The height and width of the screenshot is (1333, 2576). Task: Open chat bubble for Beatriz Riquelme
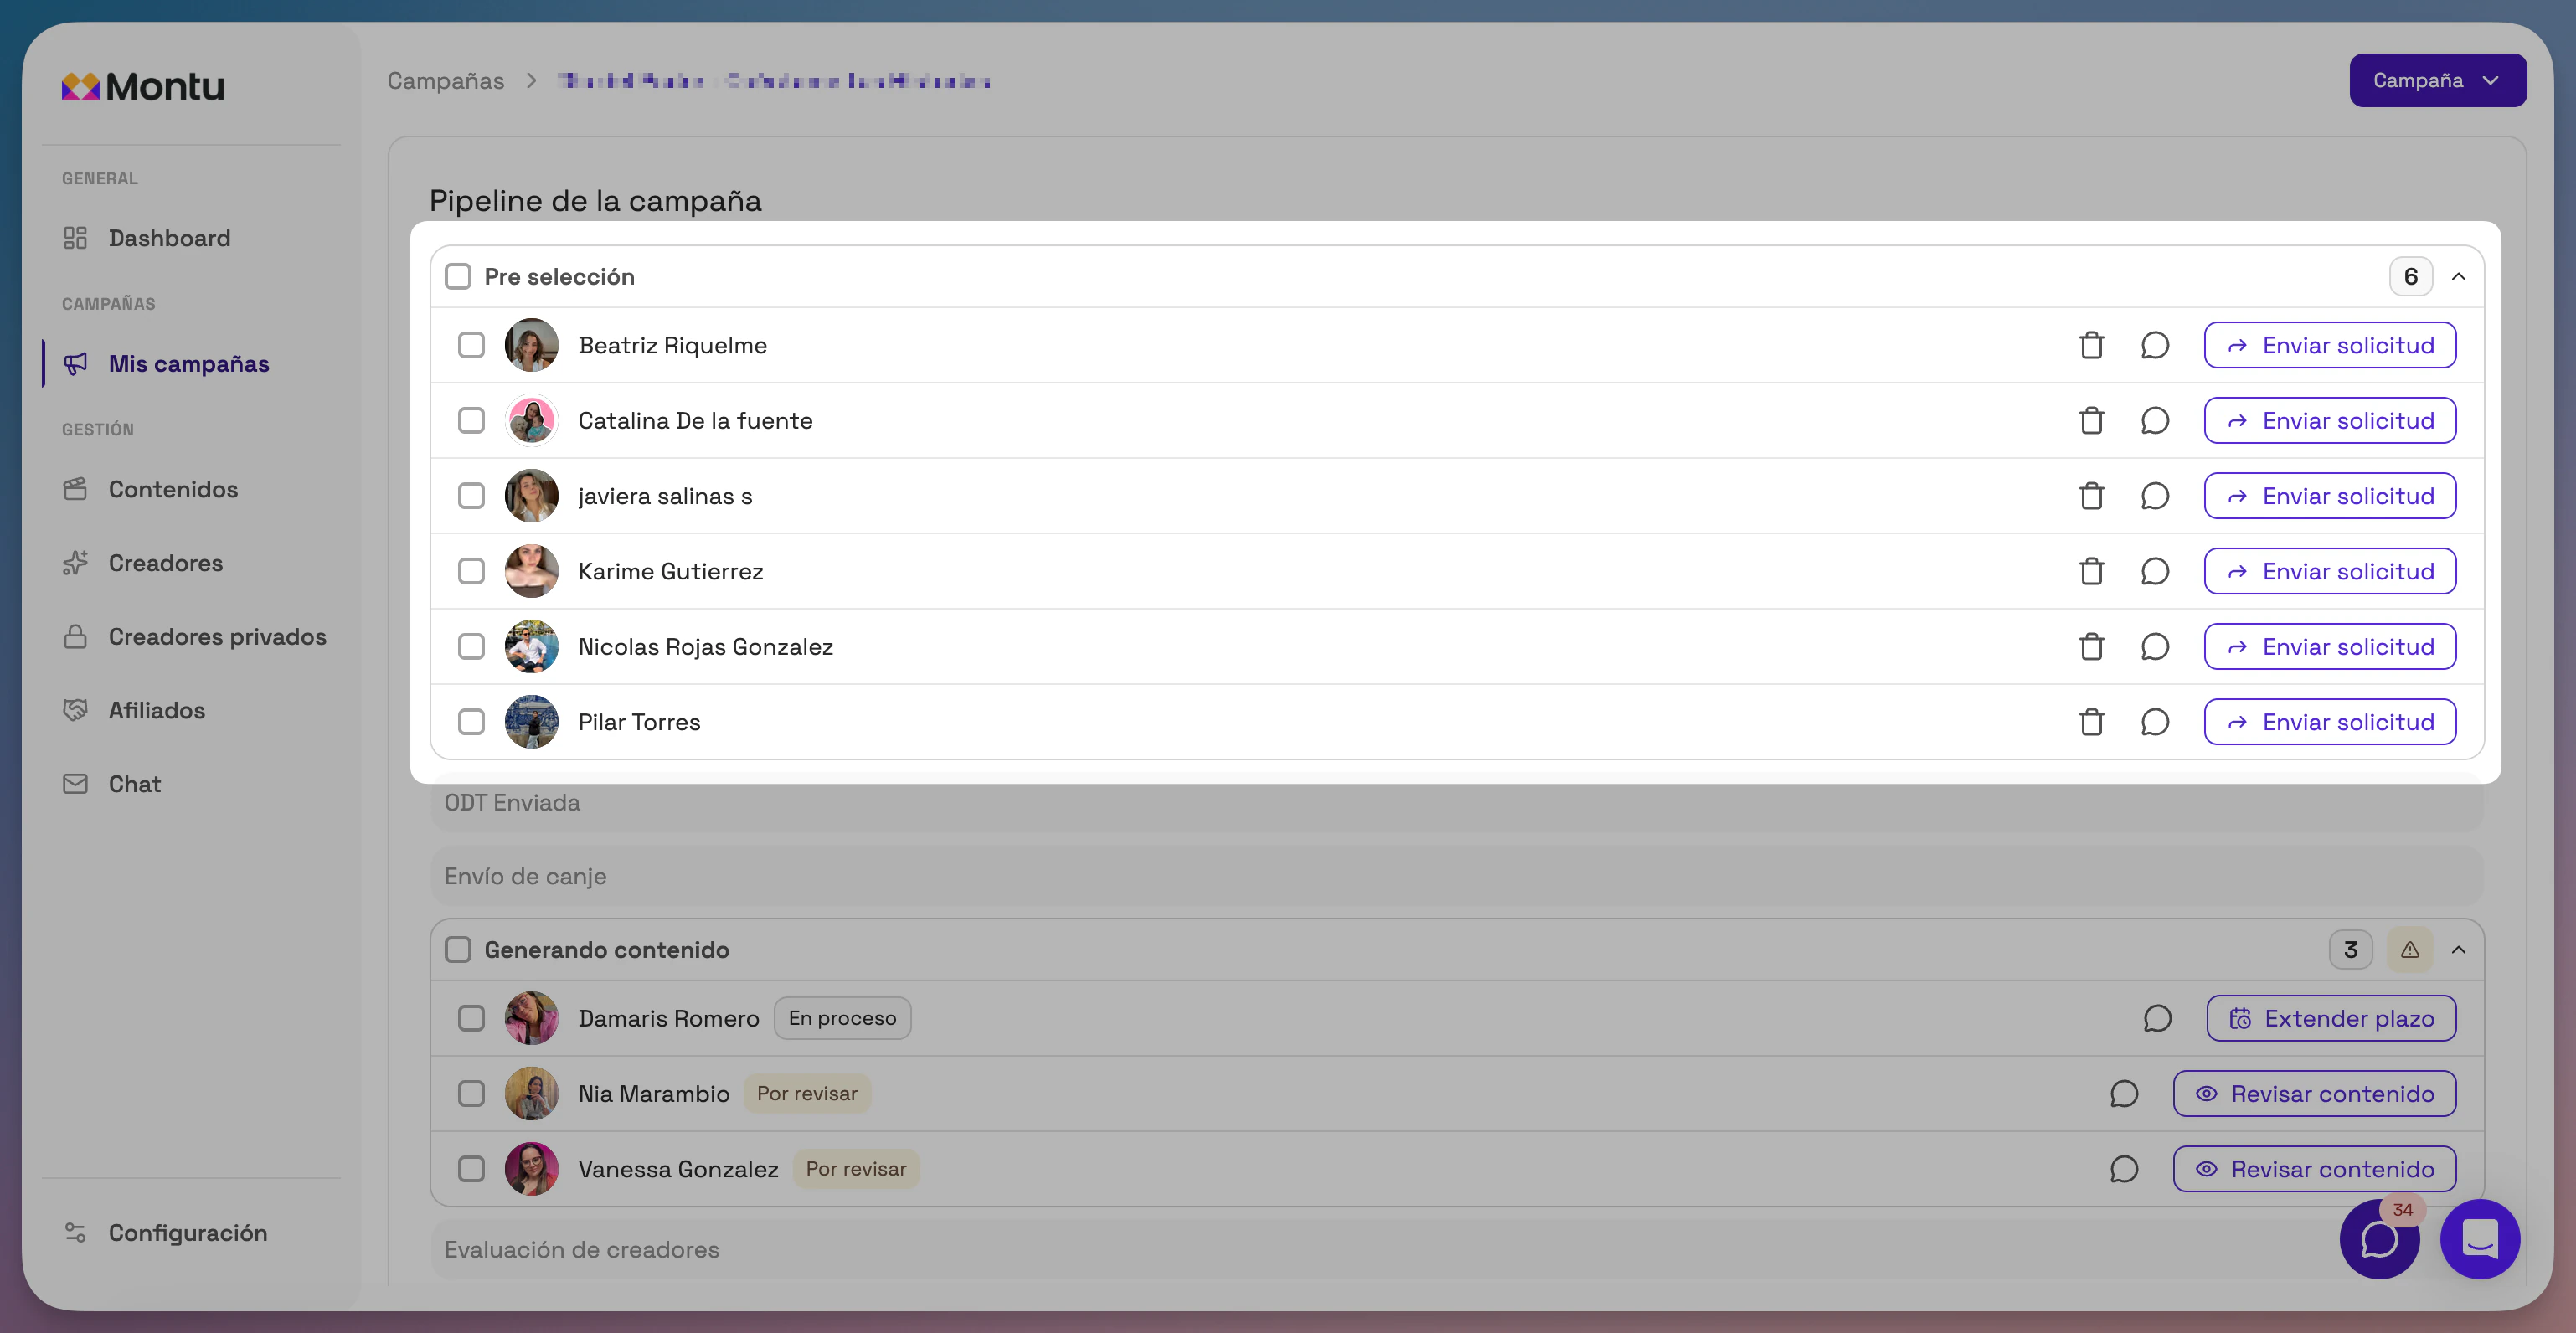[2154, 345]
